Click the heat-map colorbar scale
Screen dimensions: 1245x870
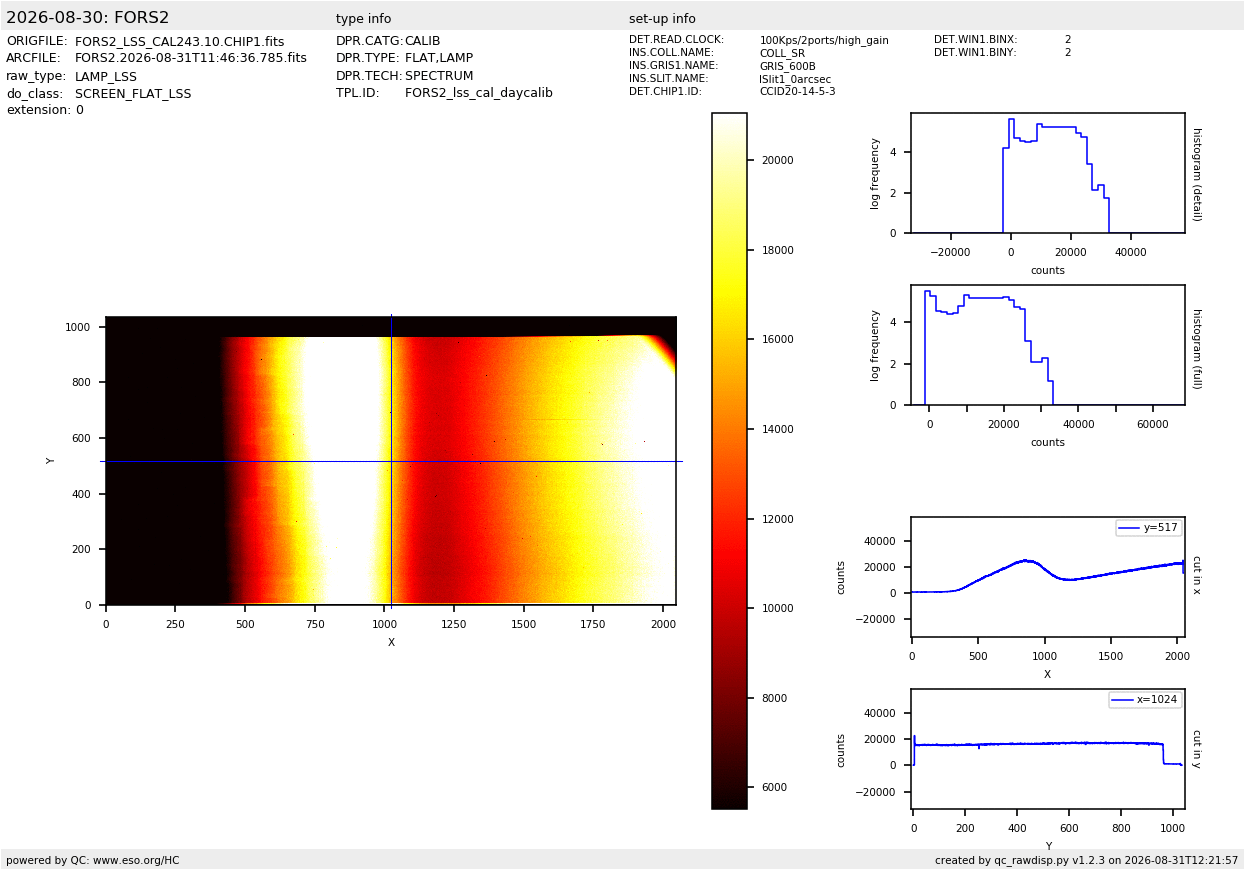click(x=729, y=461)
